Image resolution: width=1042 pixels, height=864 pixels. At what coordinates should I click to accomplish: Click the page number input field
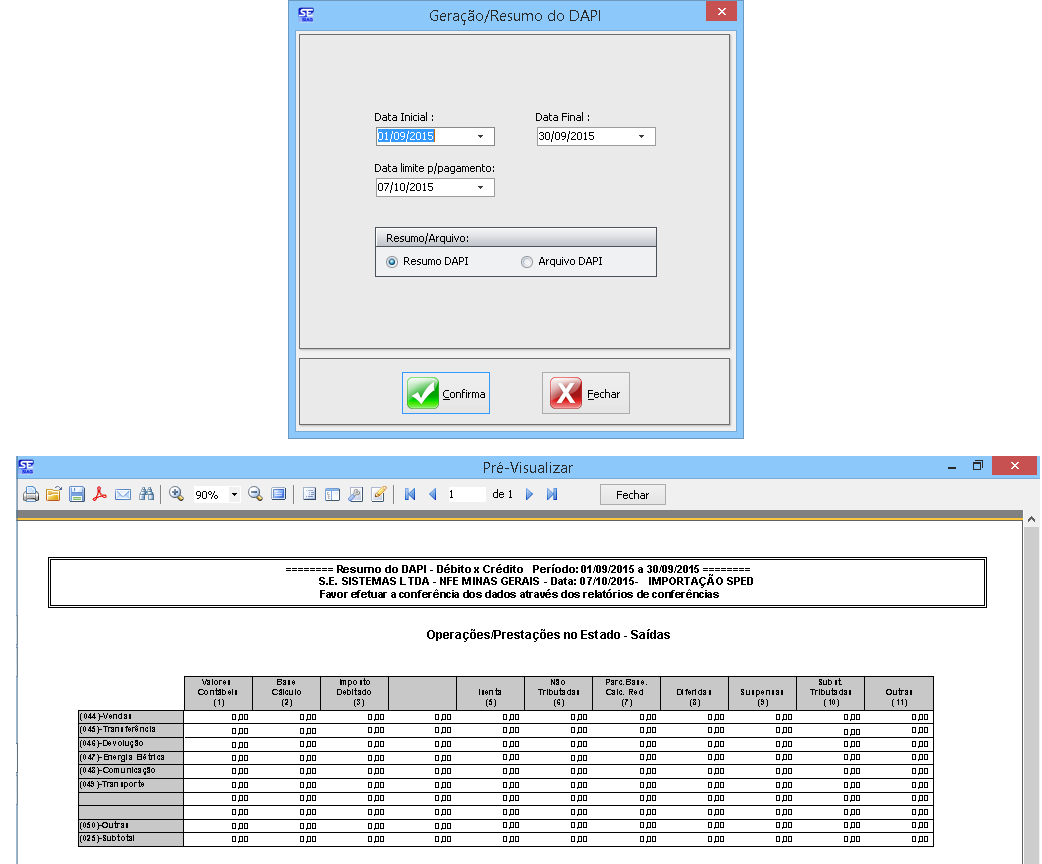(465, 494)
